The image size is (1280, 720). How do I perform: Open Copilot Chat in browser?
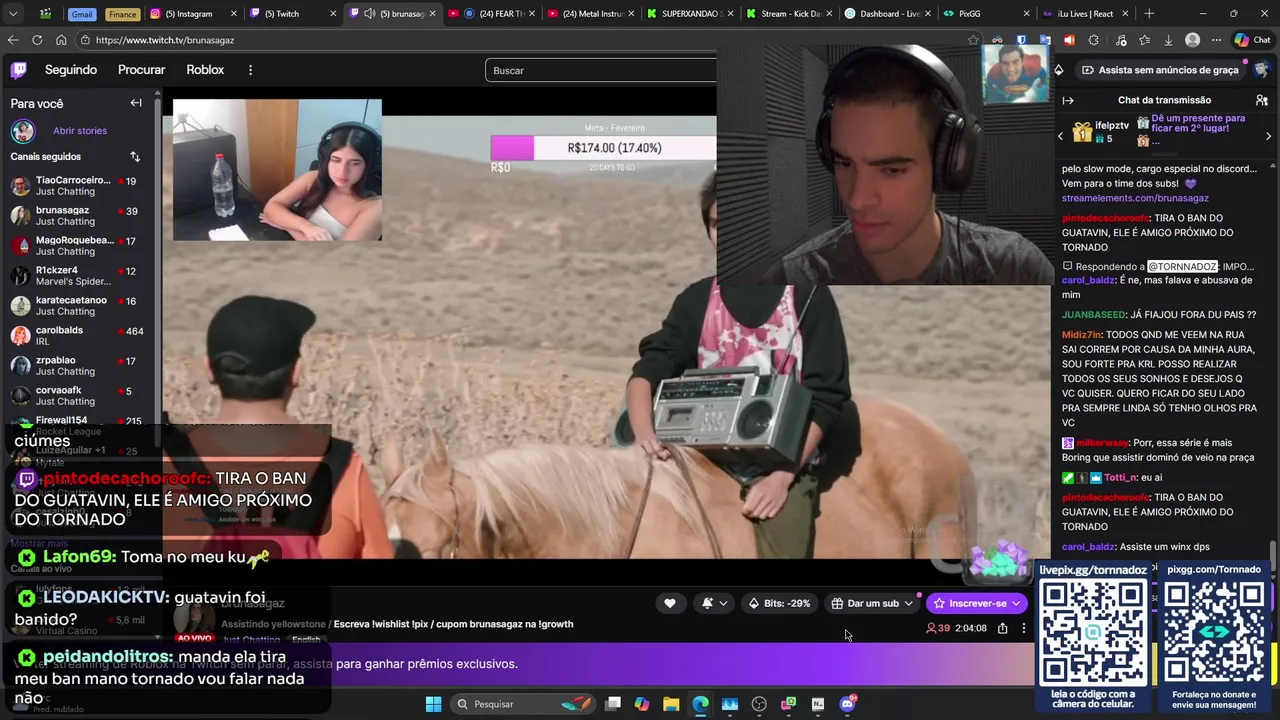pos(1252,40)
